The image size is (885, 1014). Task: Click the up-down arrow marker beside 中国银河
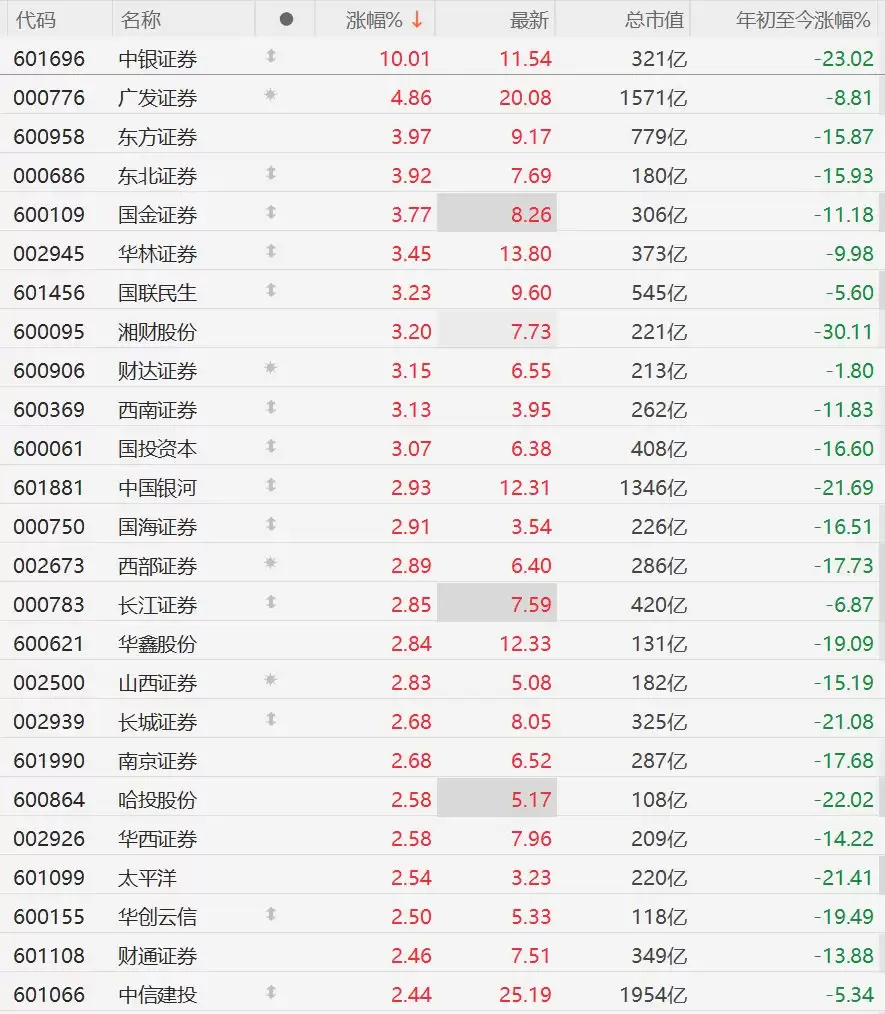tap(271, 485)
